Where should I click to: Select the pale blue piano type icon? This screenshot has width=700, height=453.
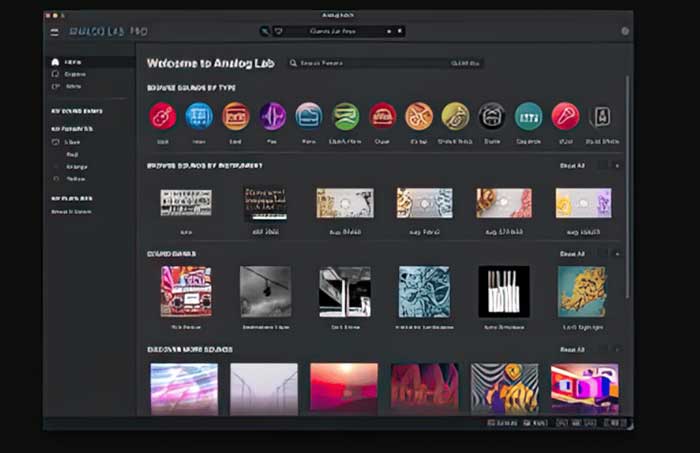pyautogui.click(x=309, y=116)
